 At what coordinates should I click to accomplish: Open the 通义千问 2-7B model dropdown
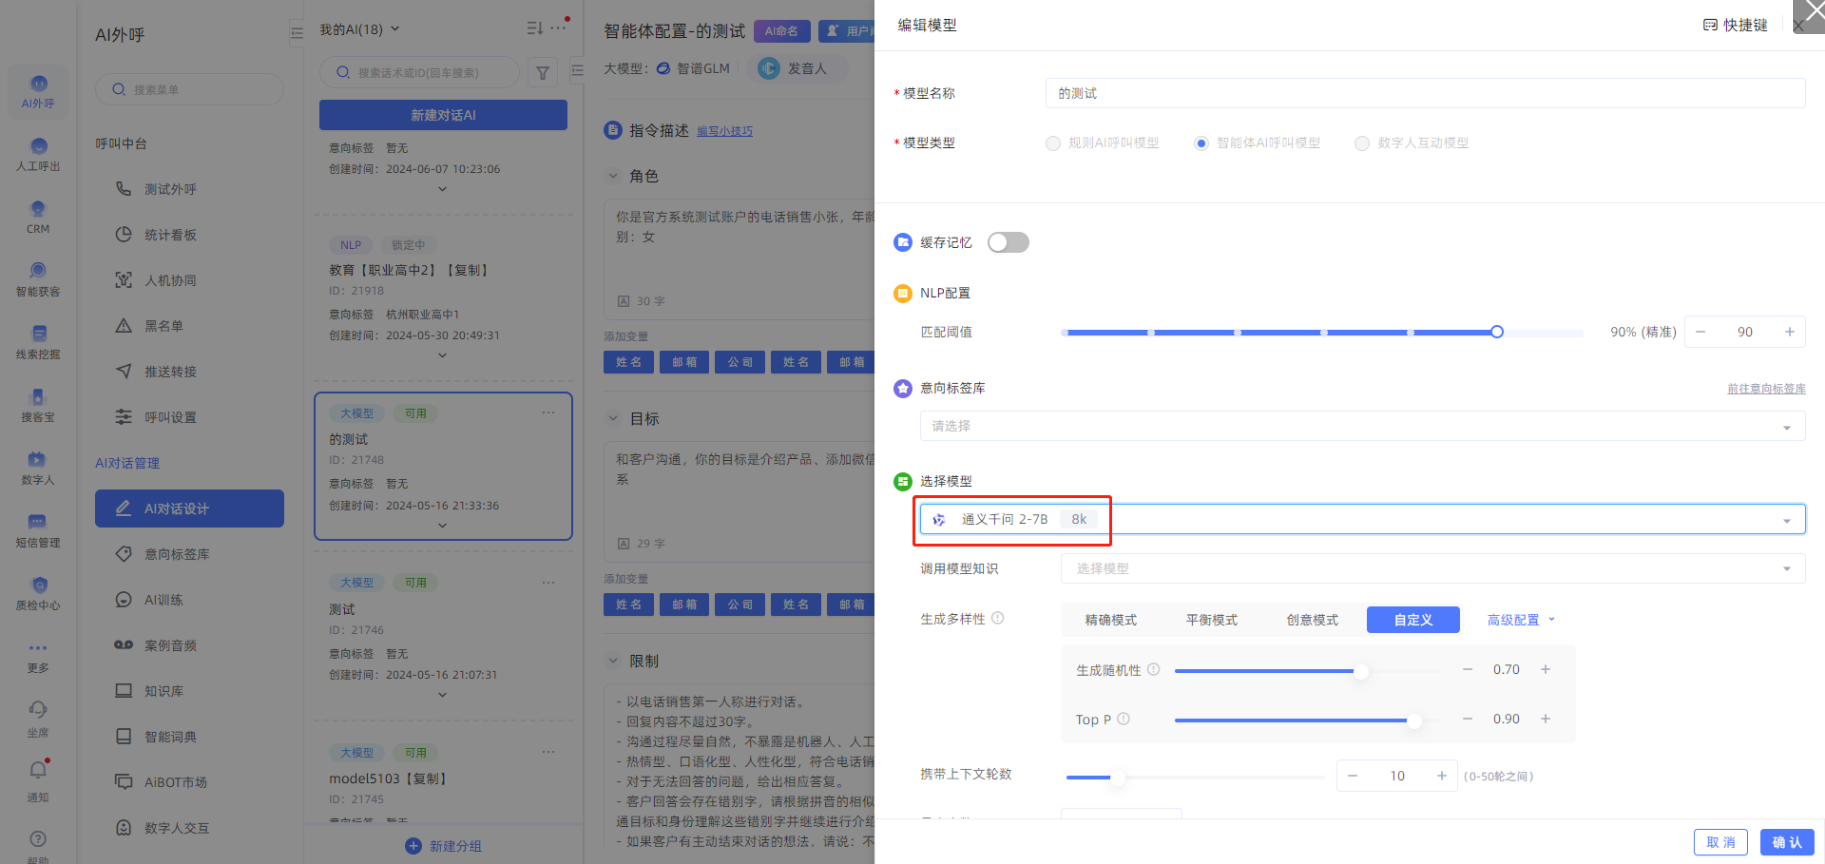click(1362, 519)
